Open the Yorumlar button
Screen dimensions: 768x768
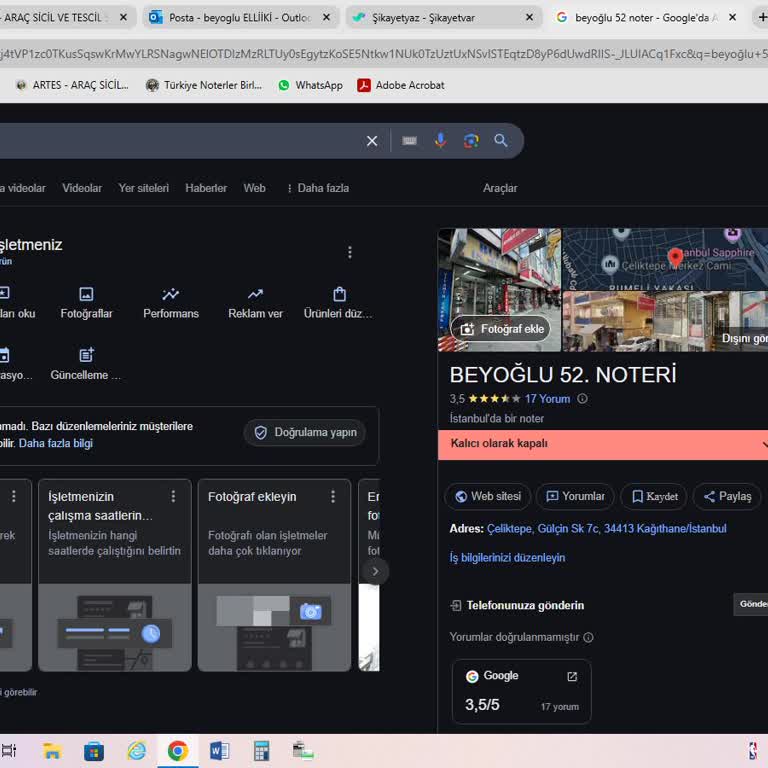tap(575, 497)
